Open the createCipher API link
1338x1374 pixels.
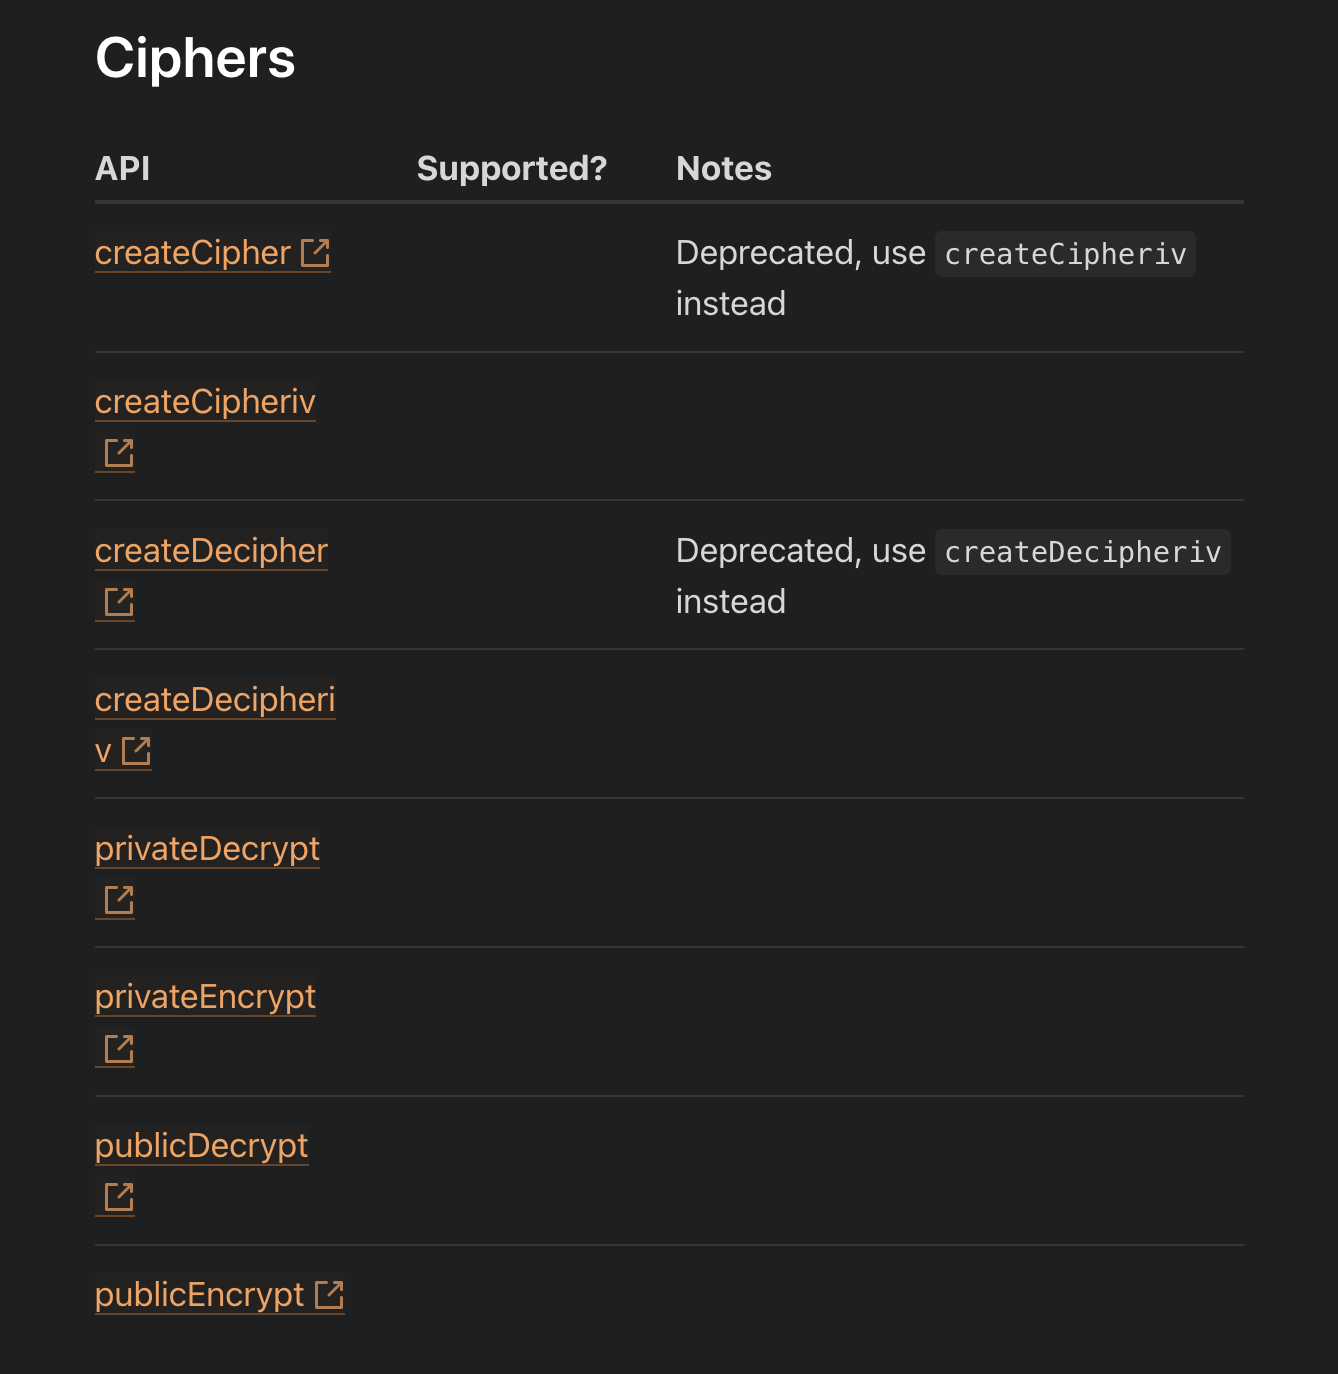coord(193,253)
